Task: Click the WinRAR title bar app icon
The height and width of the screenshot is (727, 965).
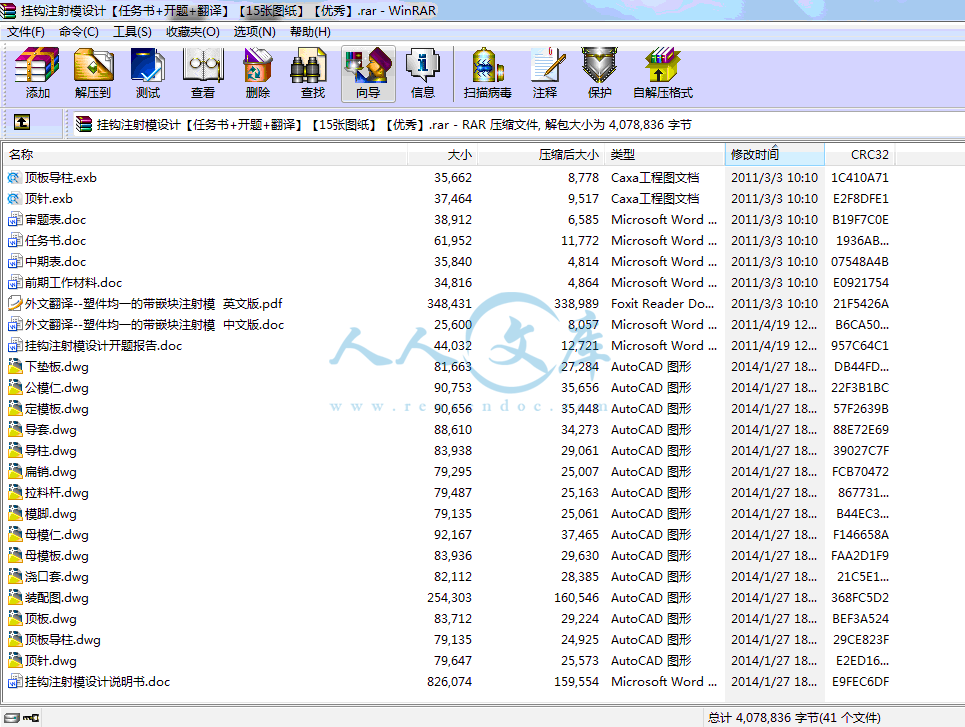Action: point(8,10)
